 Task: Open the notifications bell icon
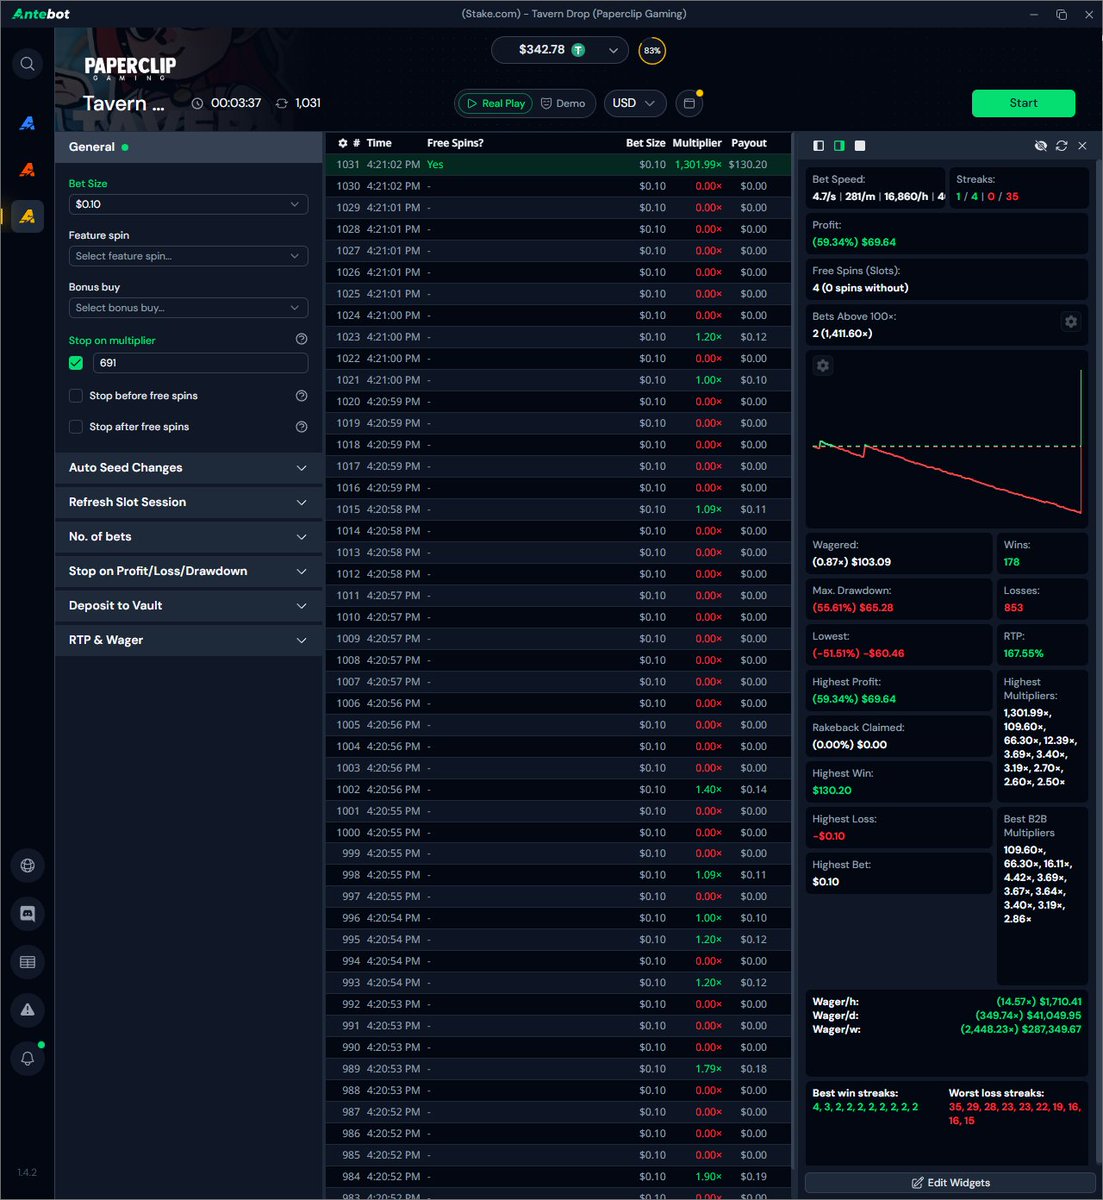[27, 1058]
